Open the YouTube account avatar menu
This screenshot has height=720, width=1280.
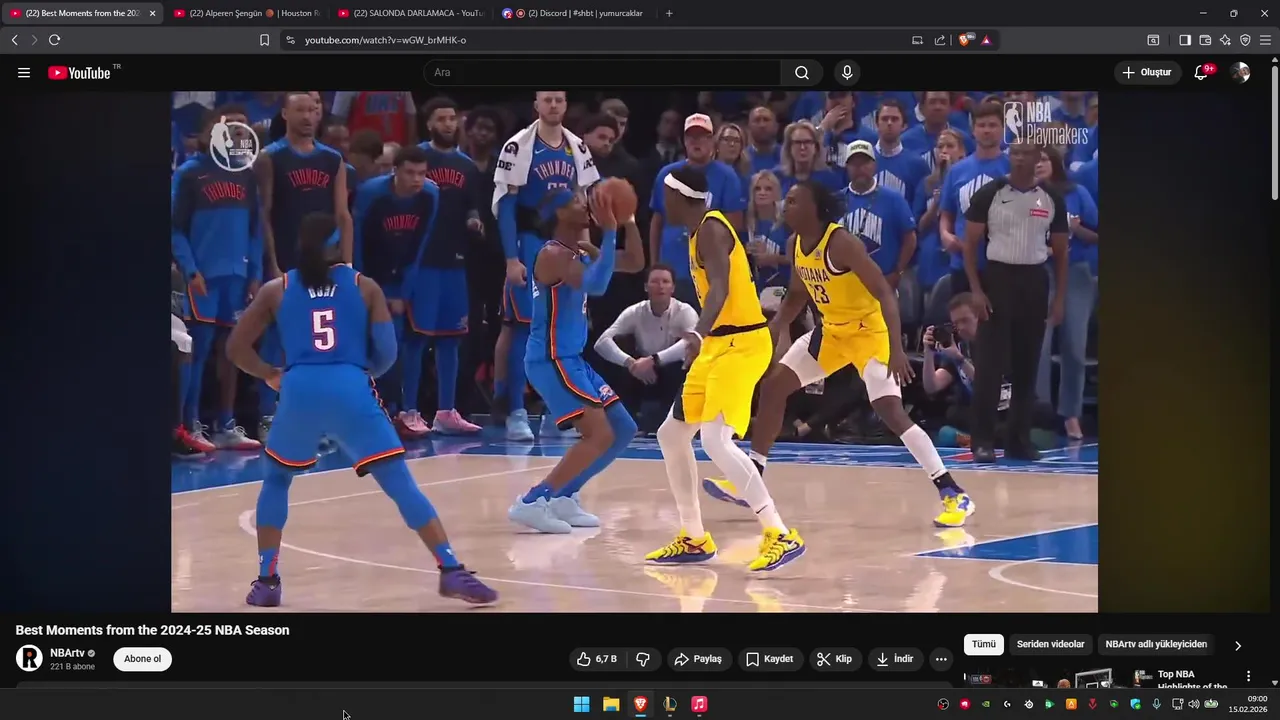click(1240, 73)
